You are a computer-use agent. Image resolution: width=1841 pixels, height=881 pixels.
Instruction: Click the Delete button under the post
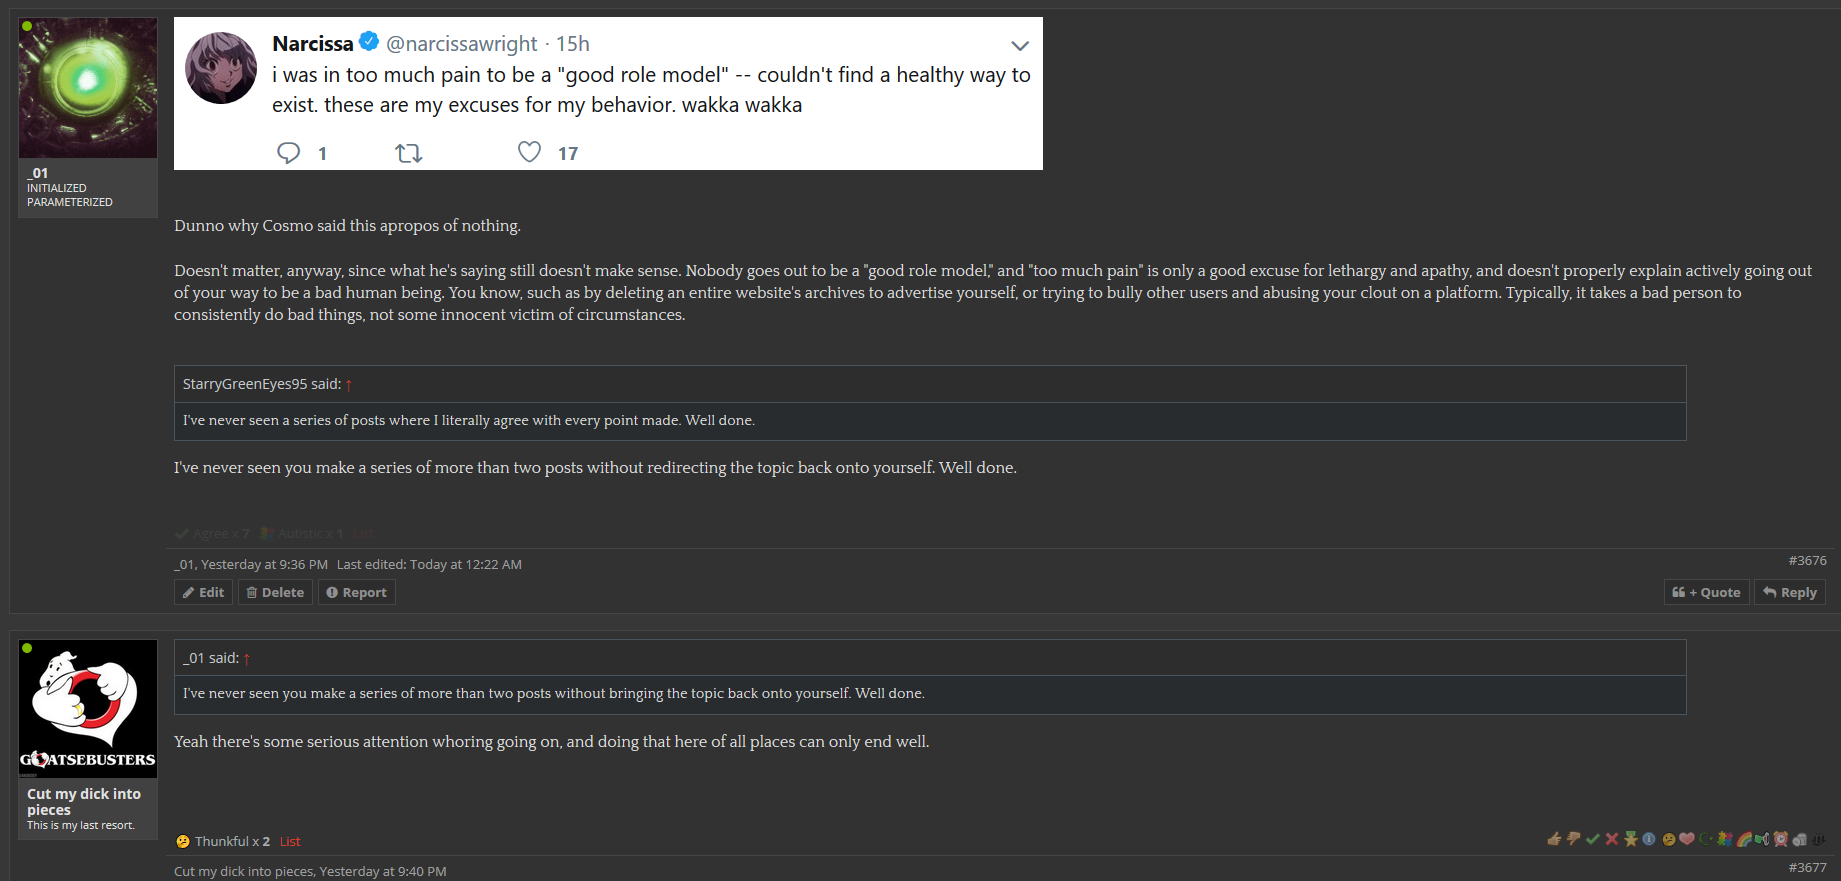(x=275, y=592)
